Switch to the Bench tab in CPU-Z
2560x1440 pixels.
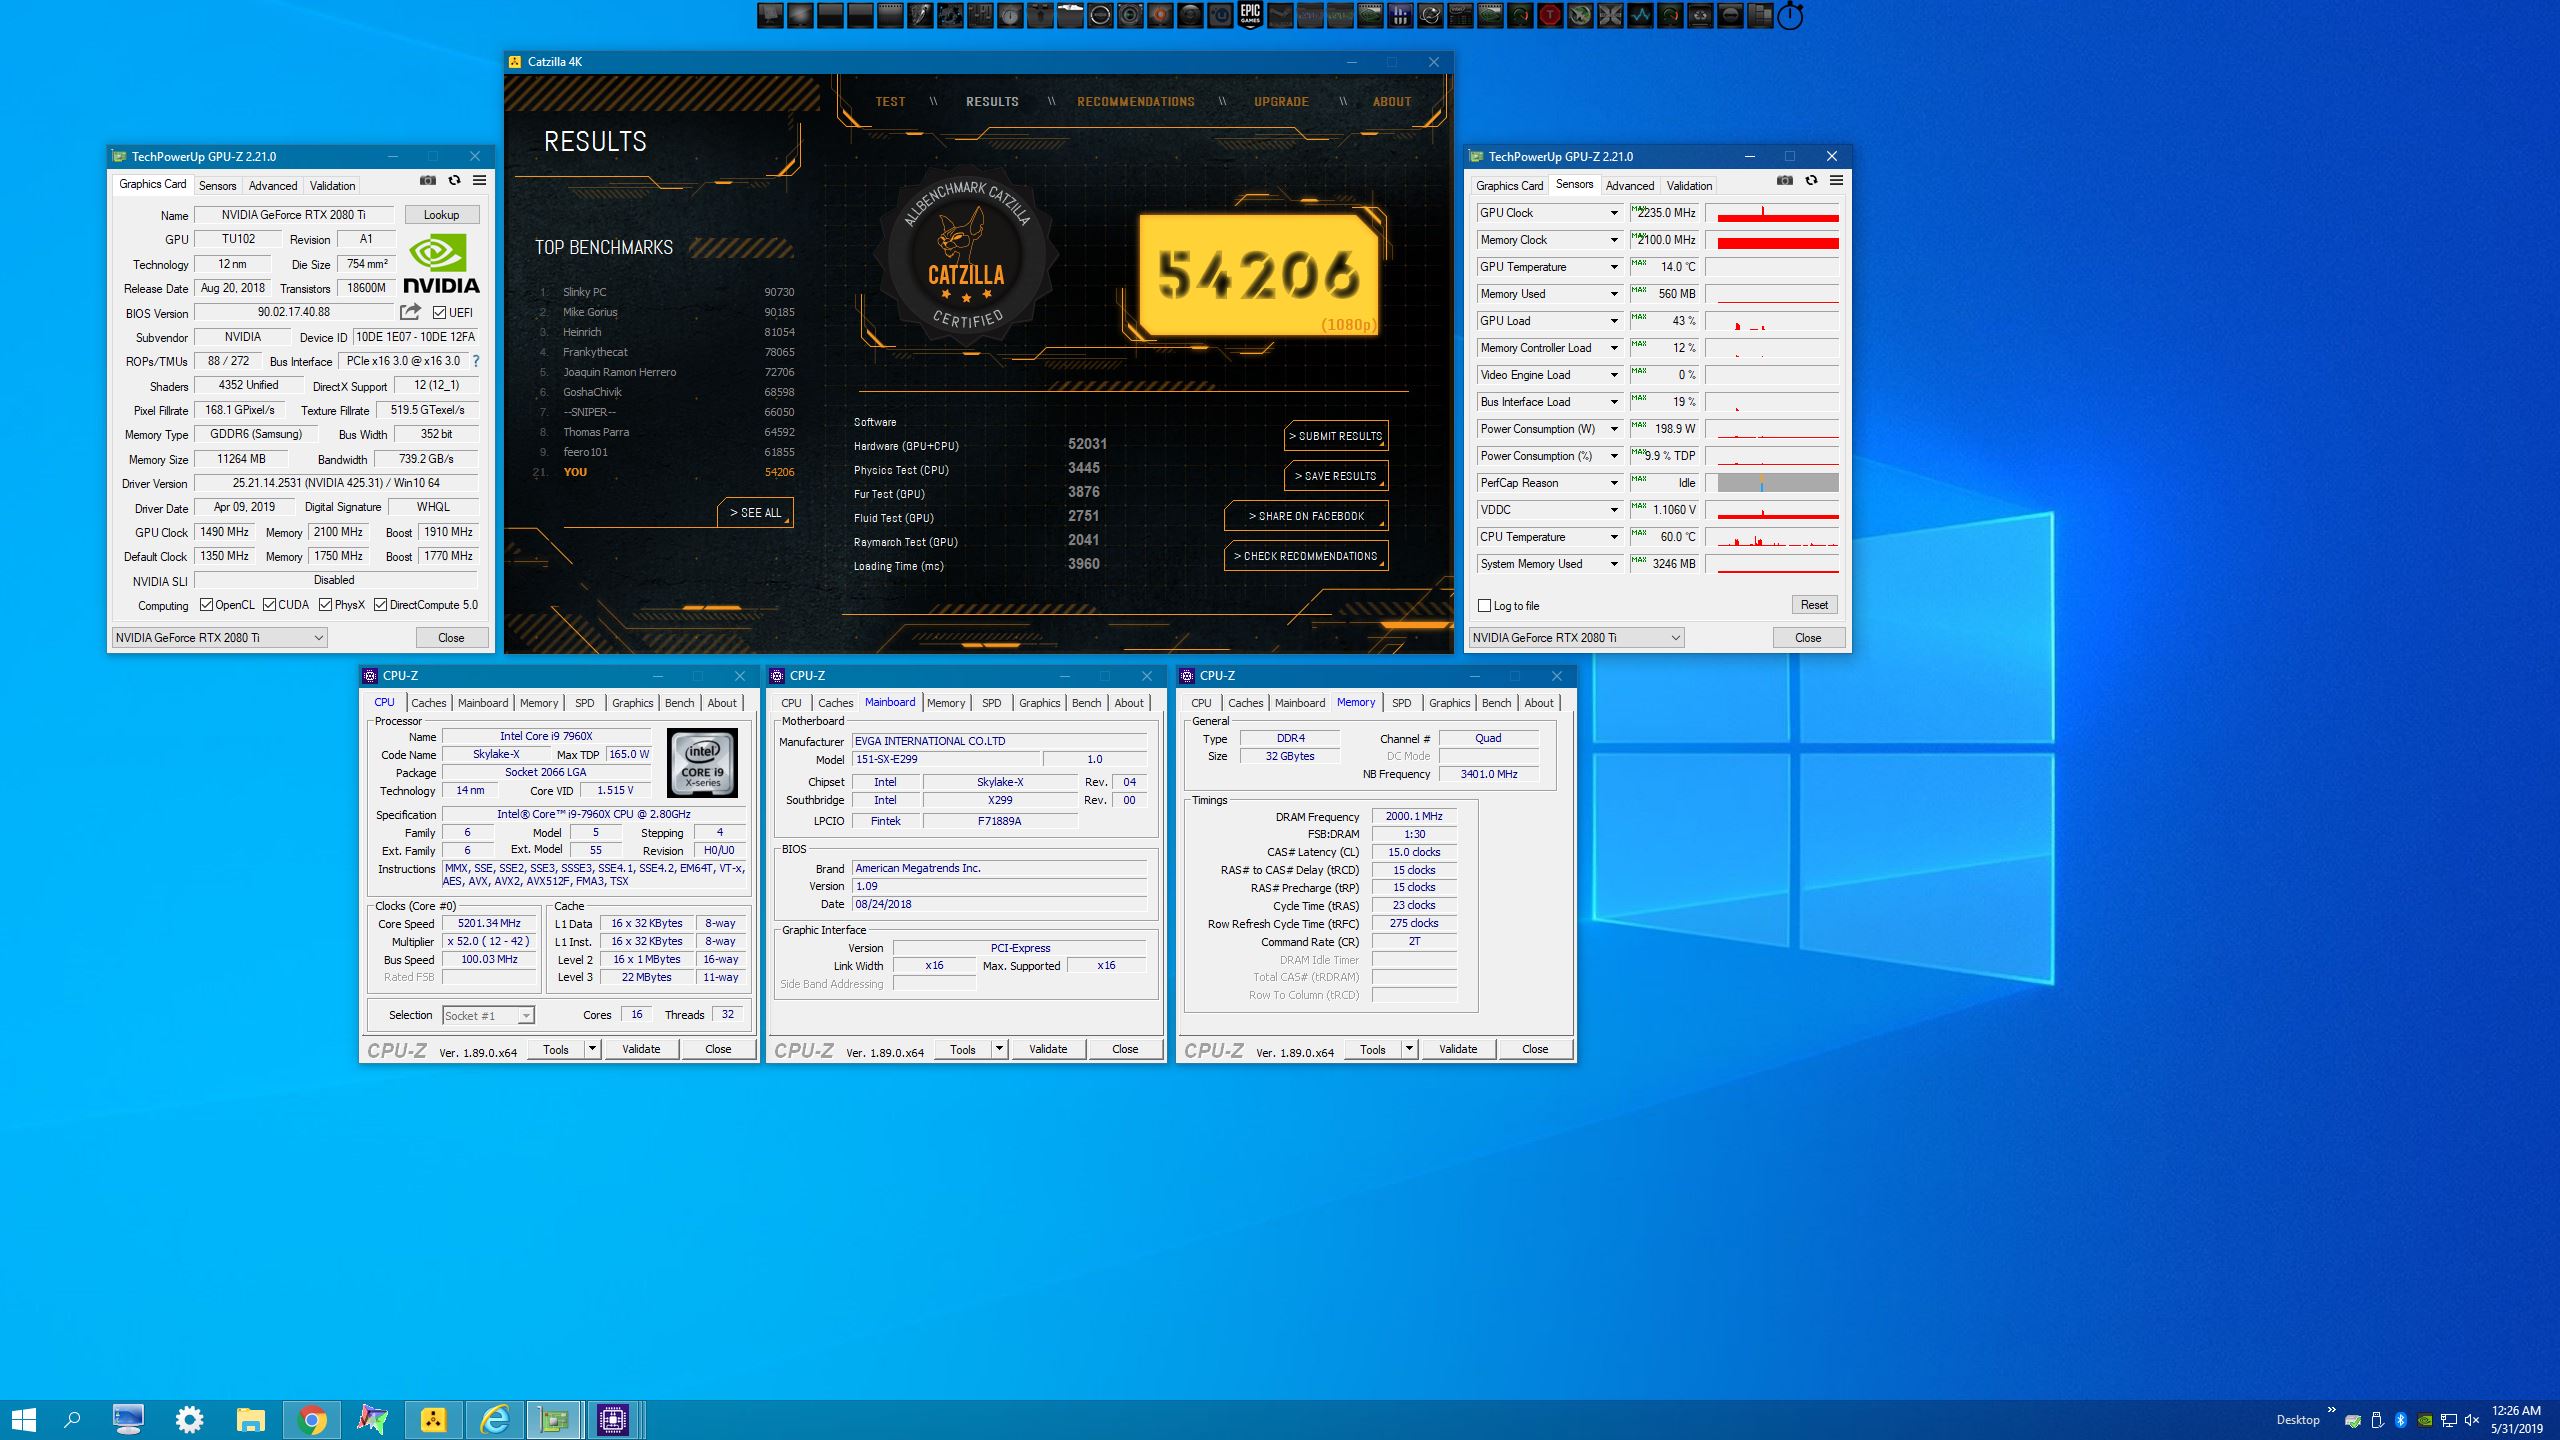[679, 703]
